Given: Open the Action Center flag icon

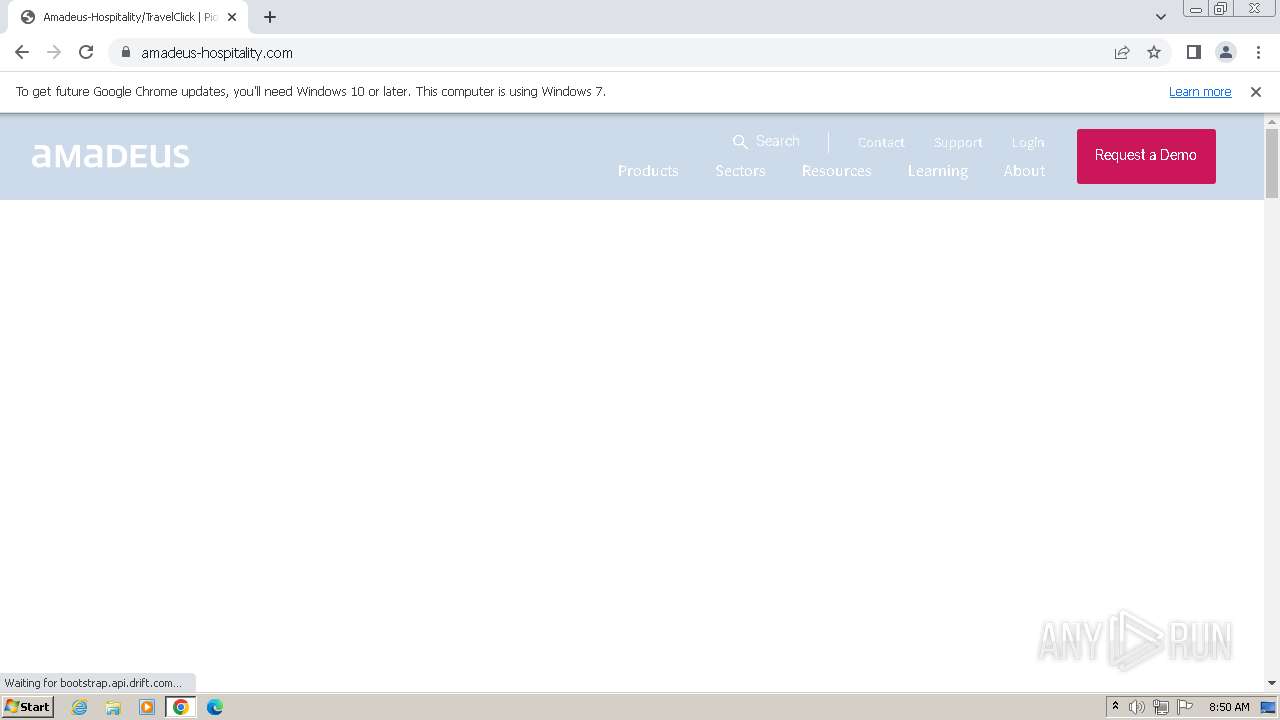Looking at the screenshot, I should click(x=1185, y=707).
